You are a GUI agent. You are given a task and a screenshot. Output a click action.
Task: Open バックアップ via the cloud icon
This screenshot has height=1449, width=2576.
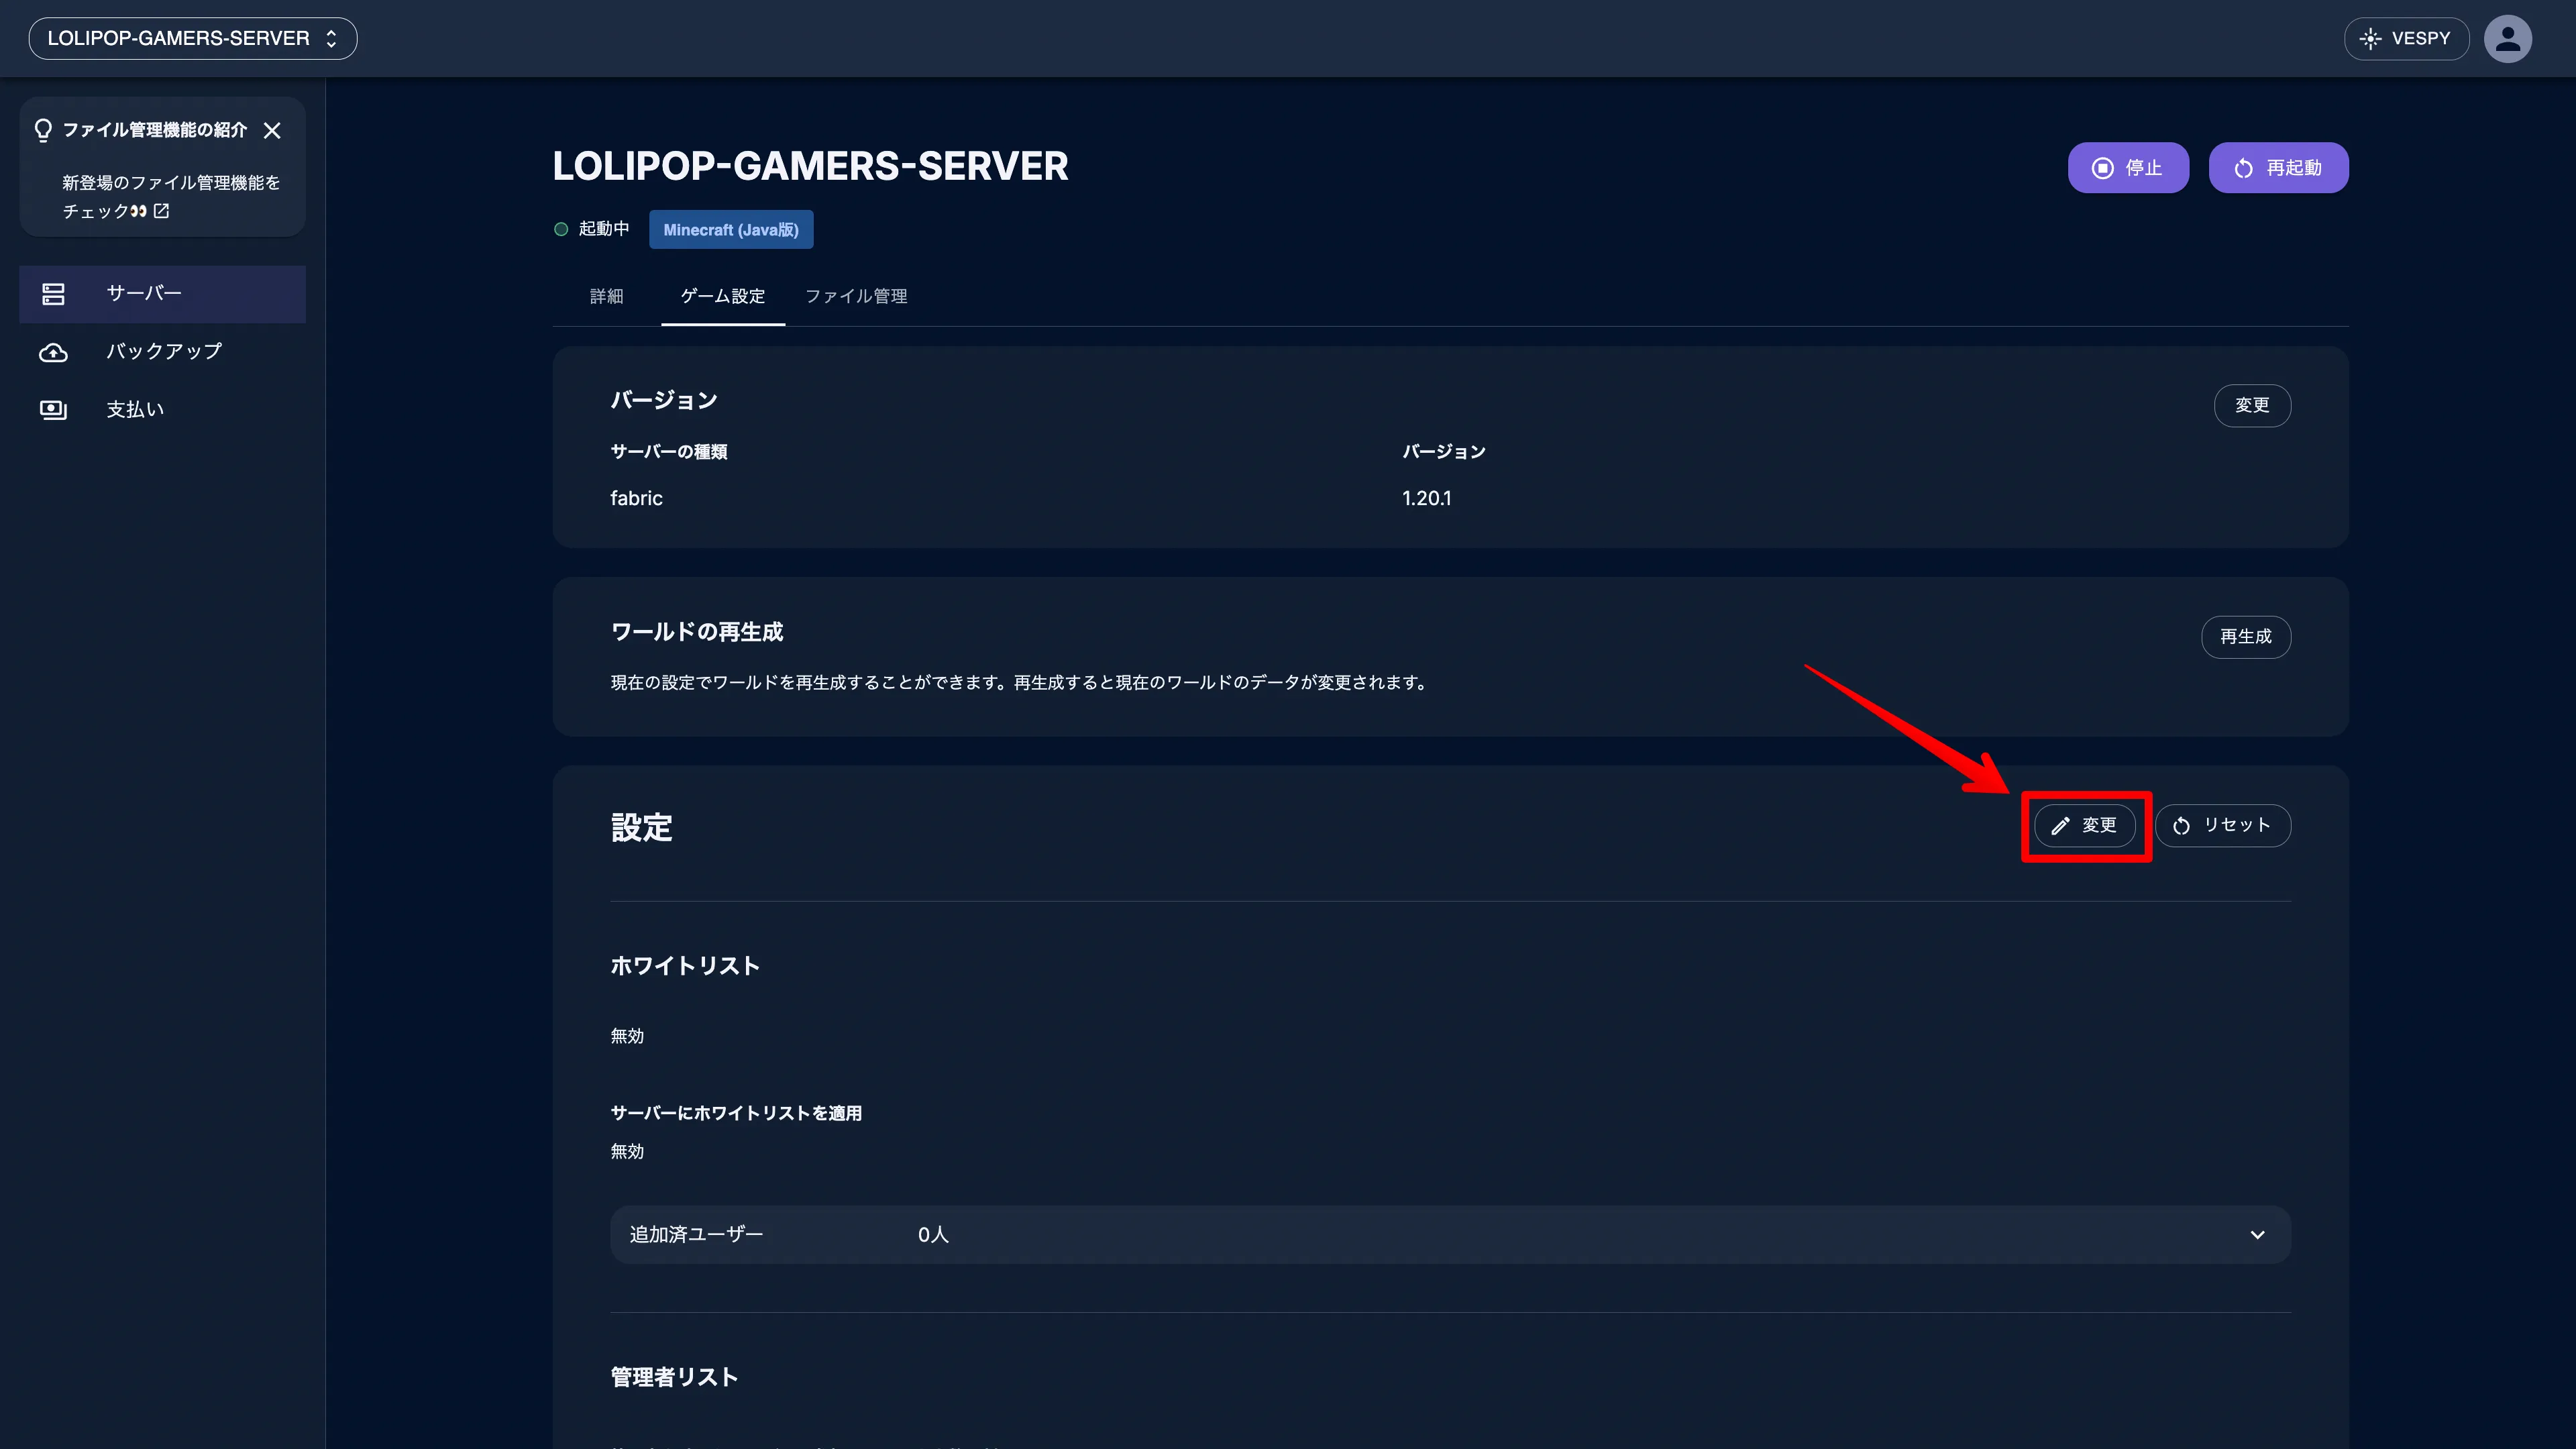click(53, 352)
